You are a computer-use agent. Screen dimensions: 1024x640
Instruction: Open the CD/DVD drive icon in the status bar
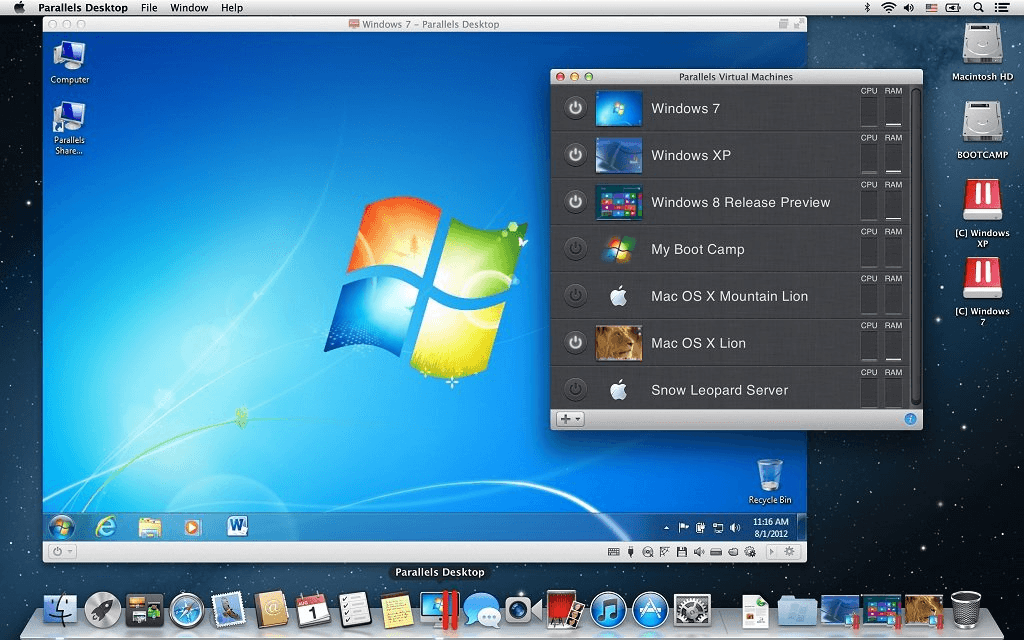[x=648, y=550]
